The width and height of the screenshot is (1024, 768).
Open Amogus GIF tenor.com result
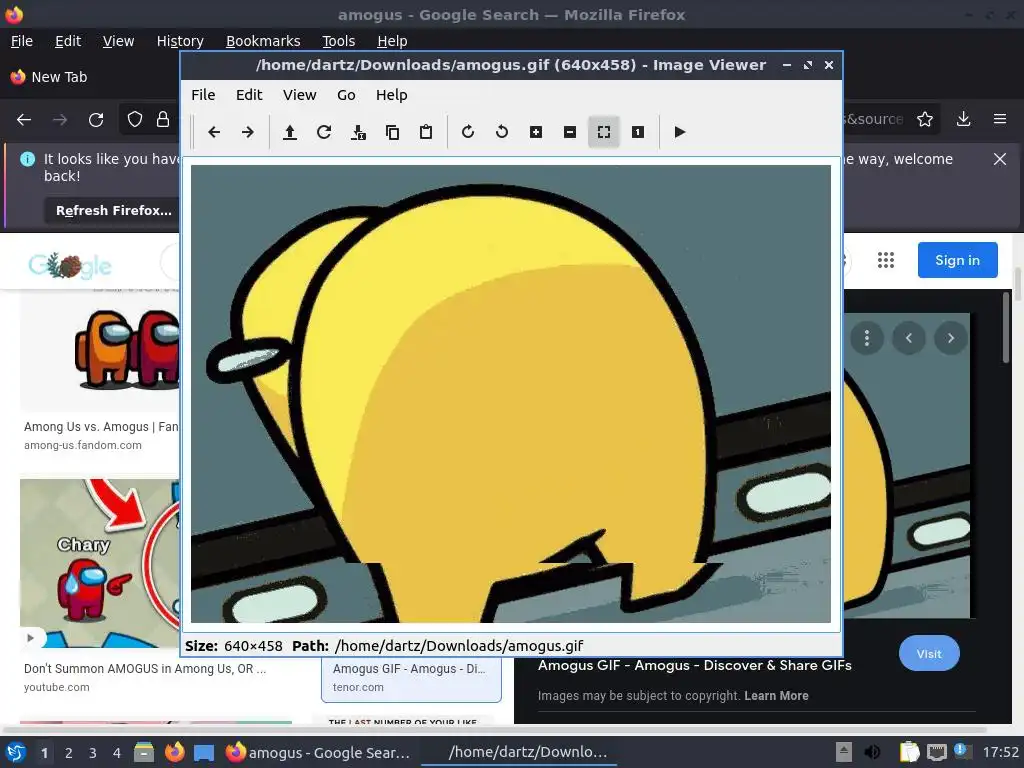(x=411, y=677)
